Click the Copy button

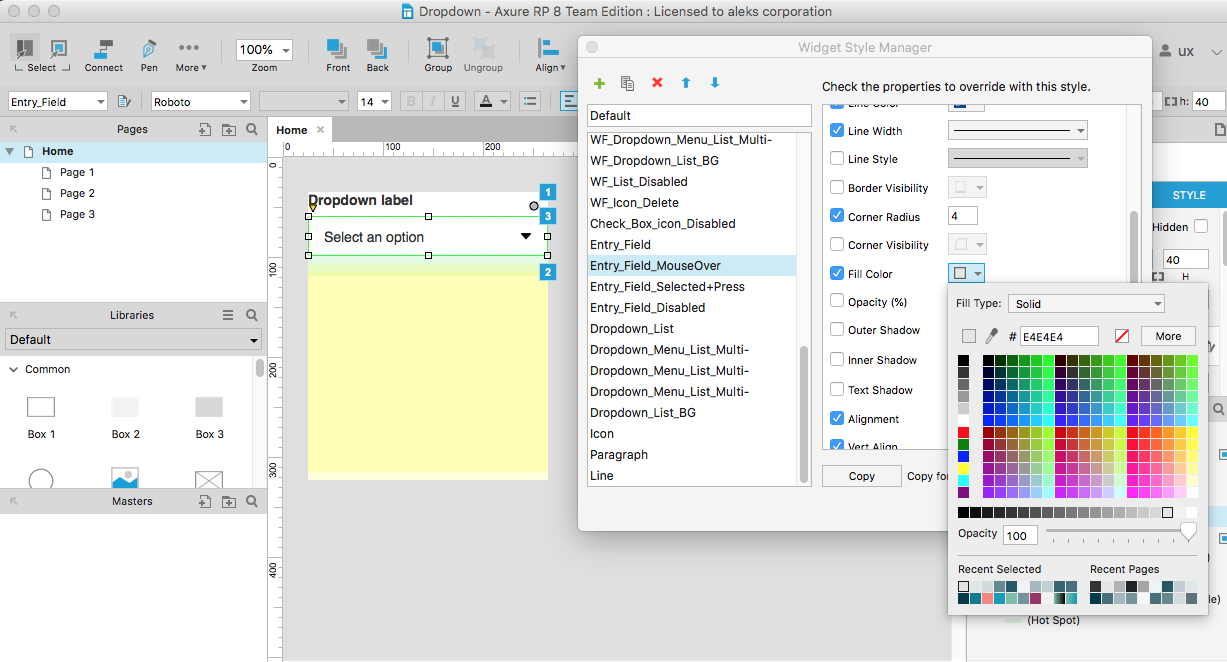point(861,476)
